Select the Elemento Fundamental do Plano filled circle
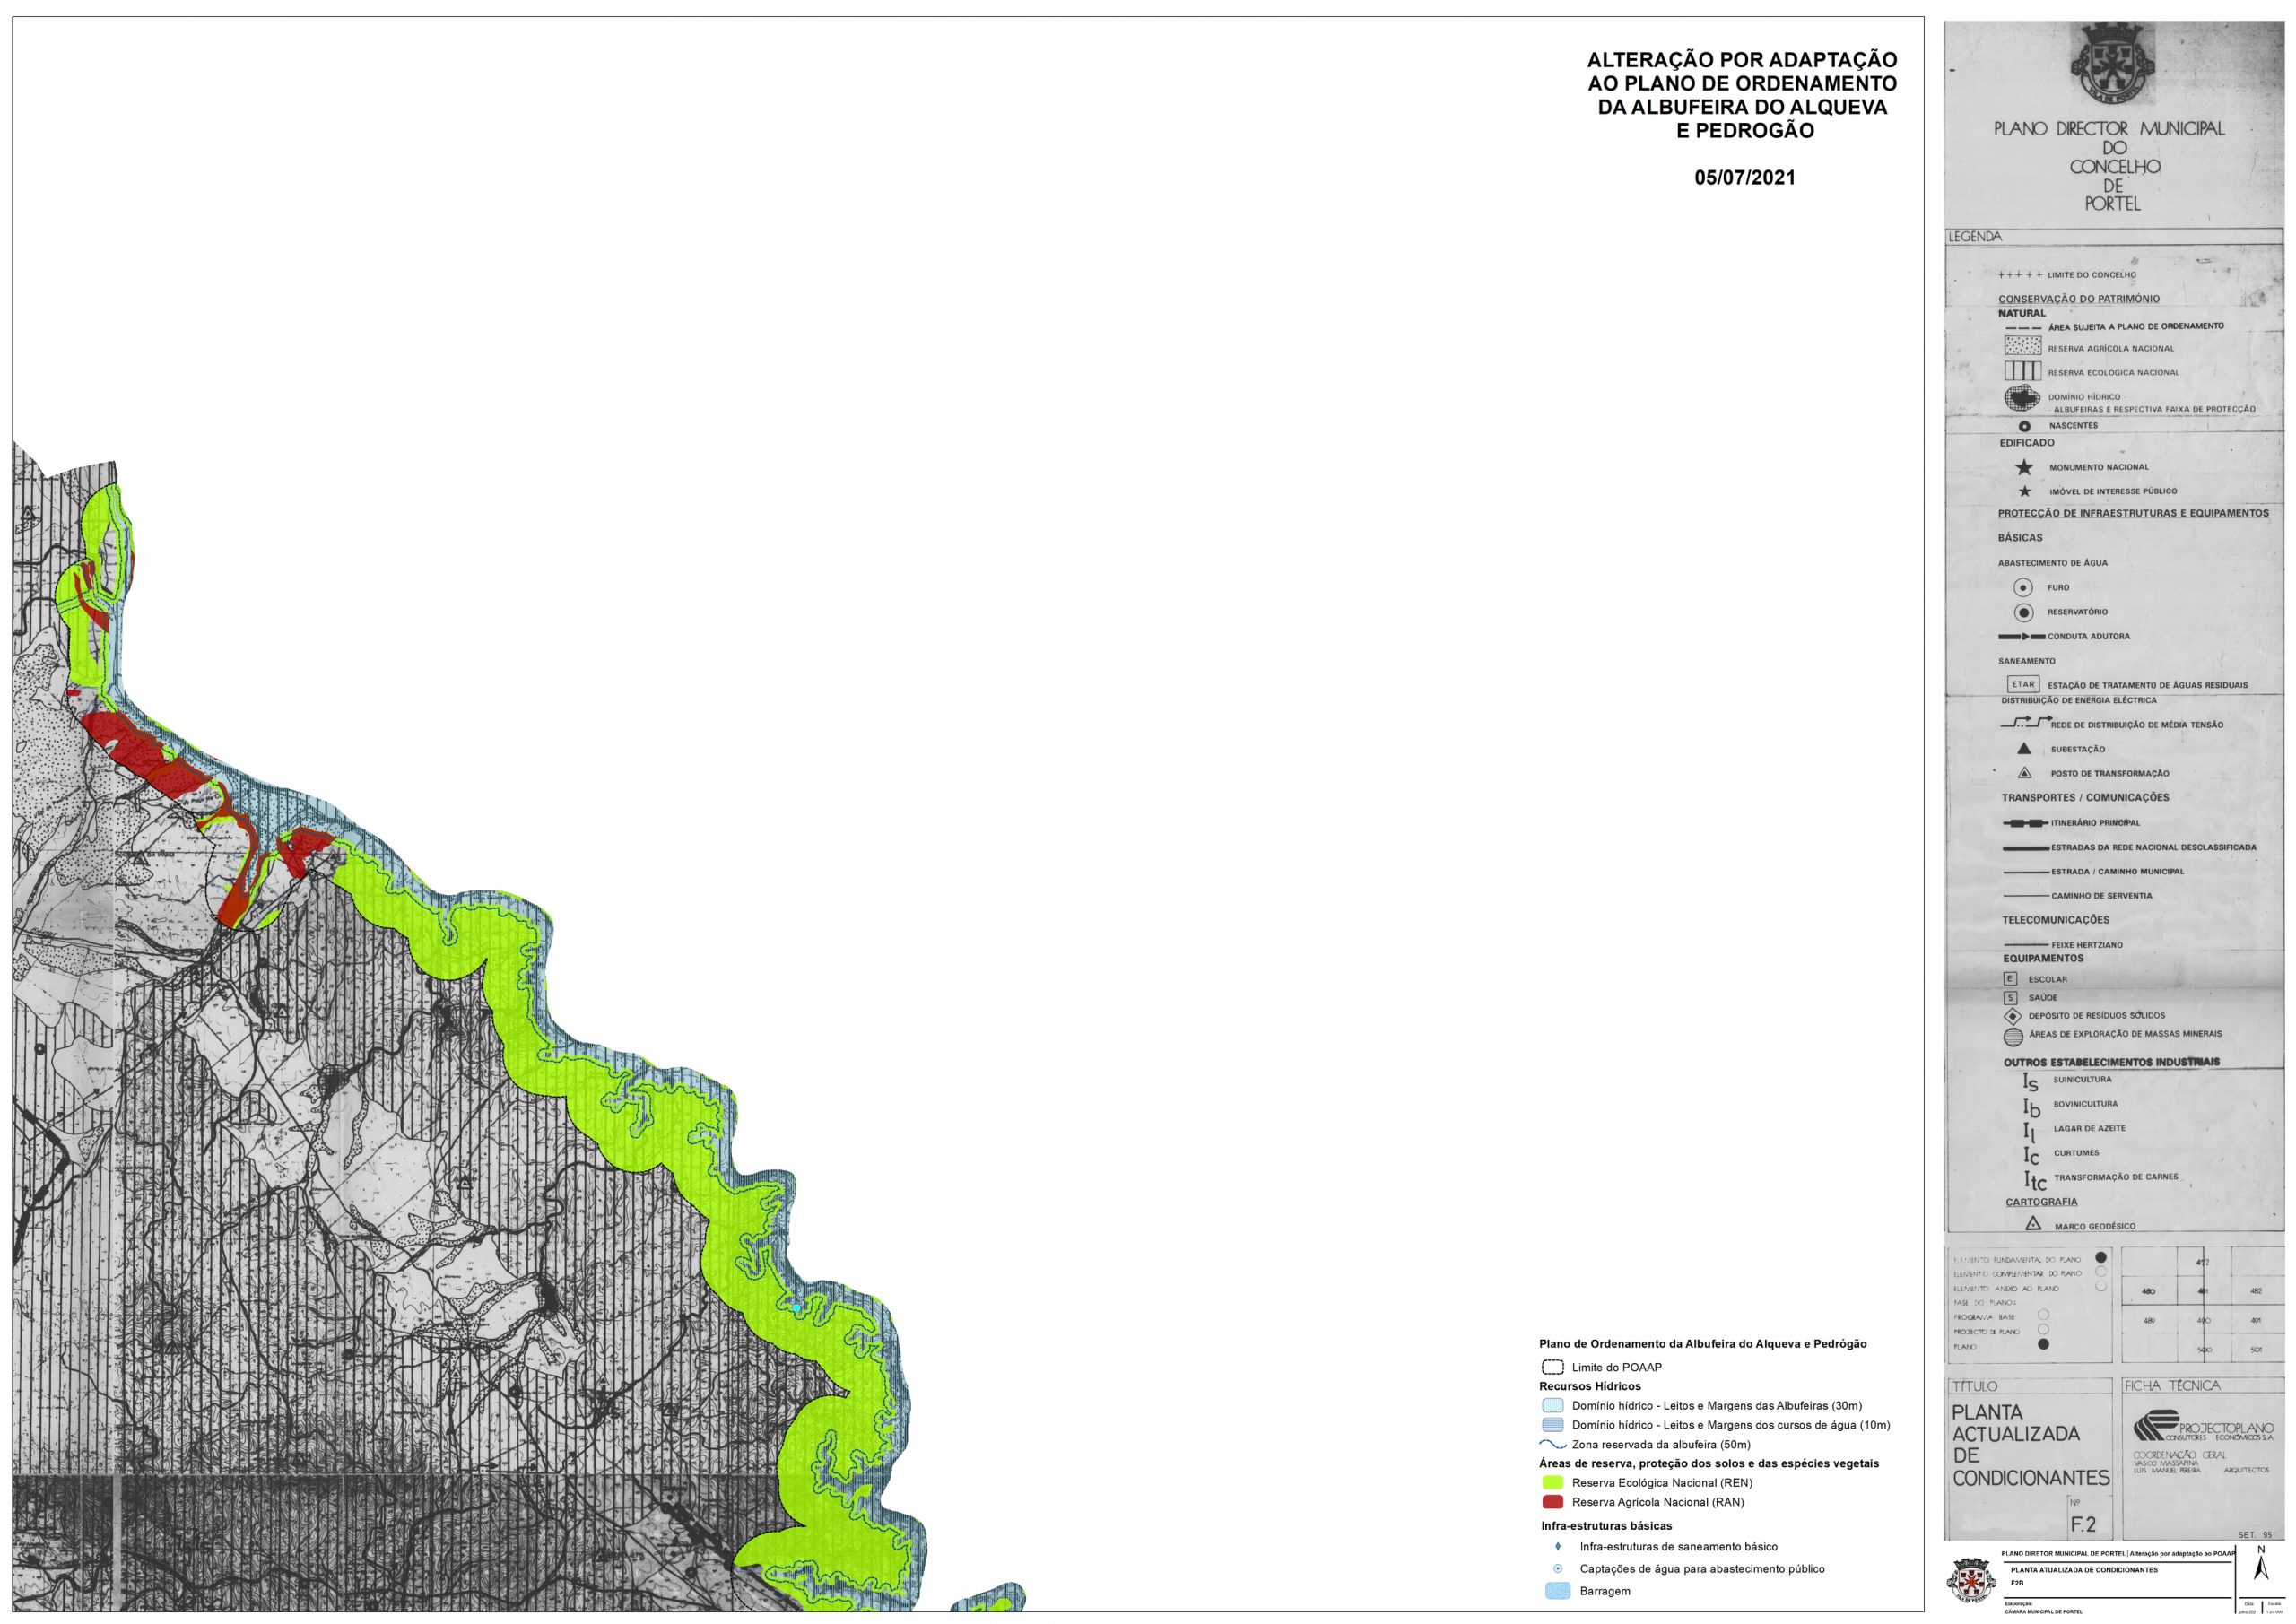The width and height of the screenshot is (2296, 1624). pos(2101,1258)
